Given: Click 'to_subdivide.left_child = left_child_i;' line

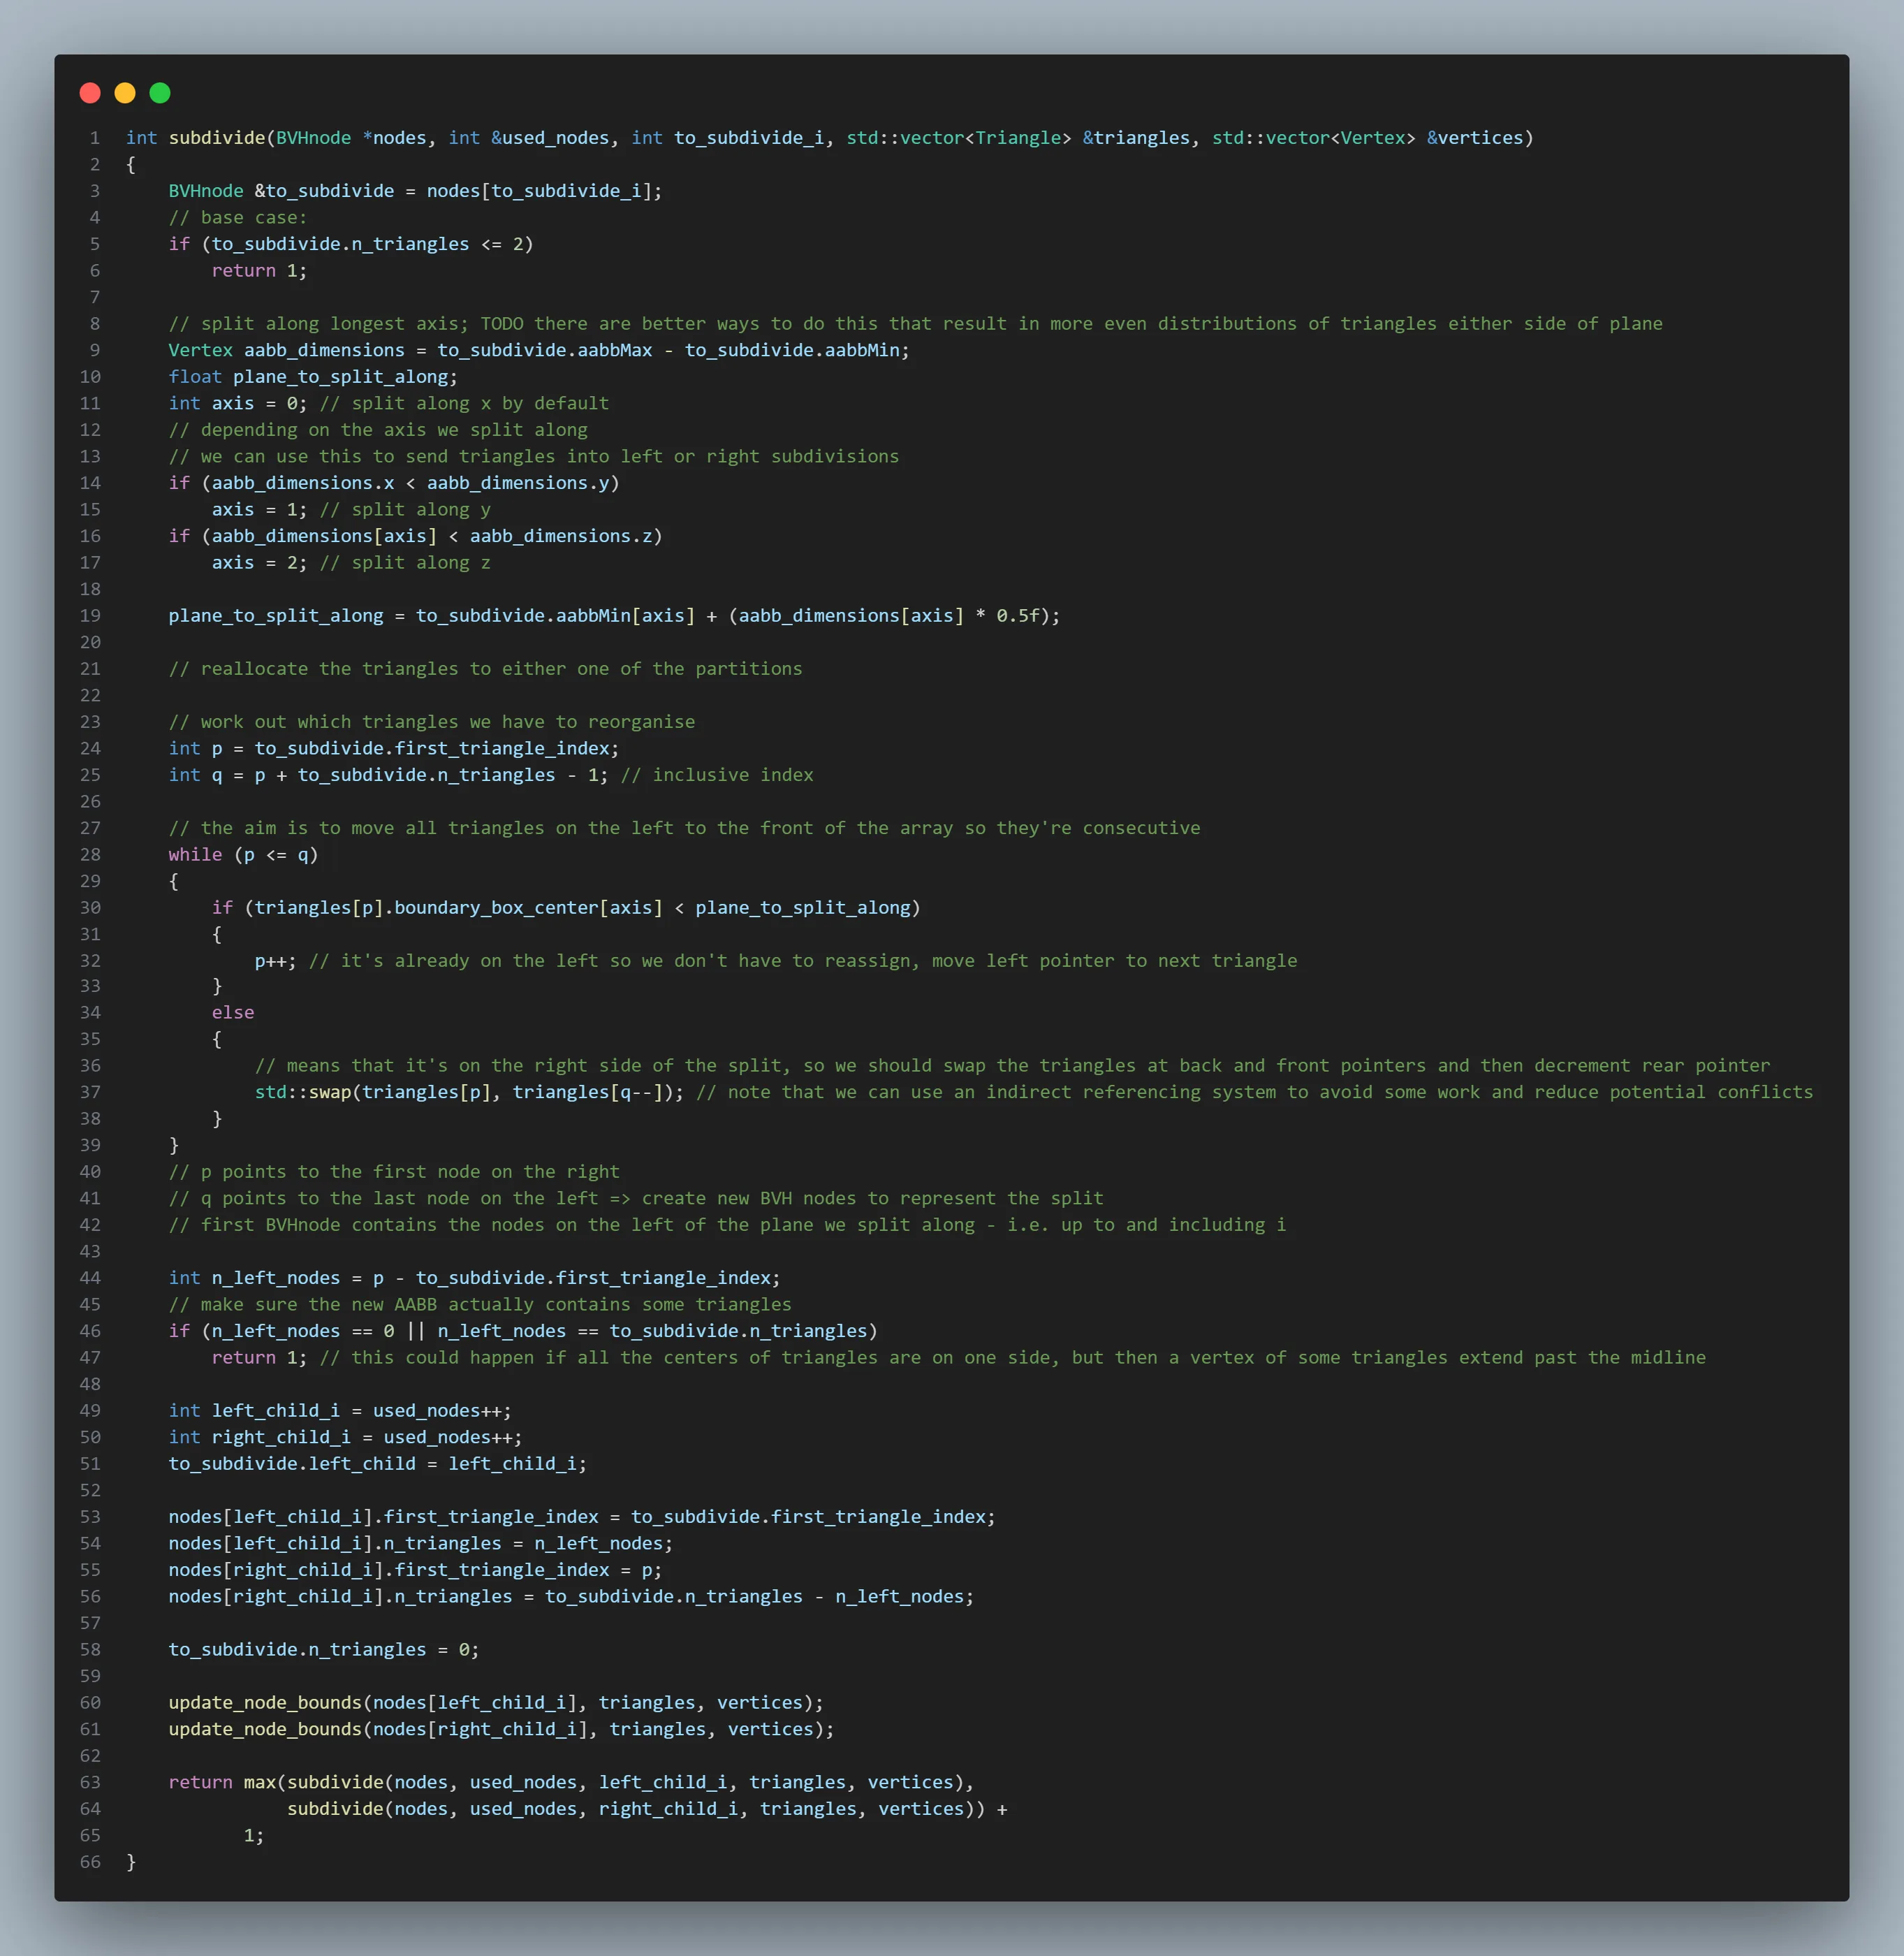Looking at the screenshot, I should (378, 1464).
